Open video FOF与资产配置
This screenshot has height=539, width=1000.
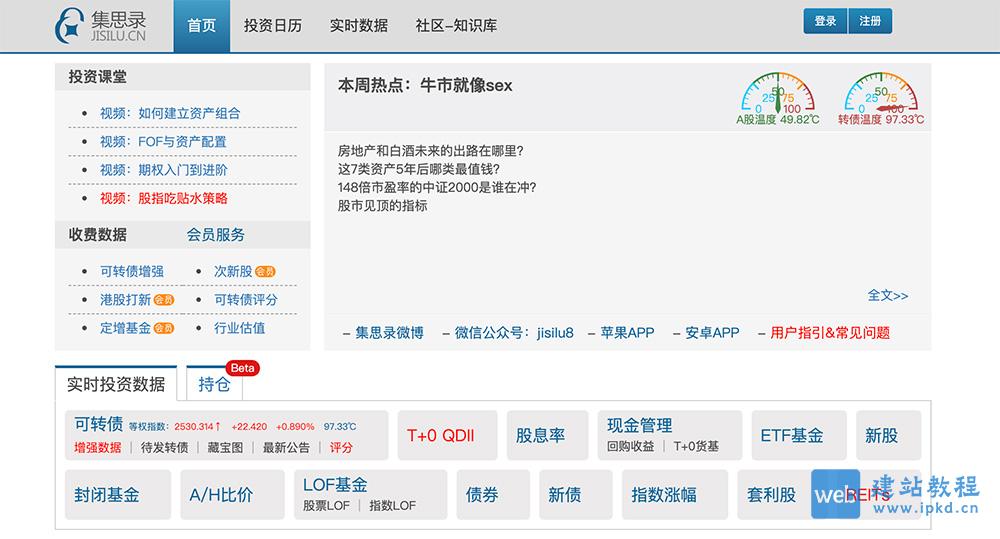click(x=163, y=142)
